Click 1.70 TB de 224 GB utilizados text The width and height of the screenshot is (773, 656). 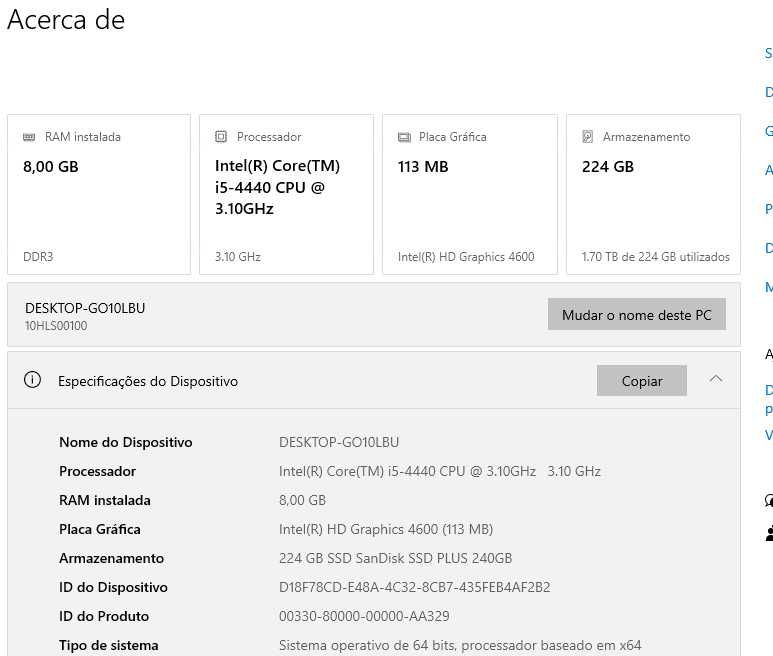coord(655,257)
